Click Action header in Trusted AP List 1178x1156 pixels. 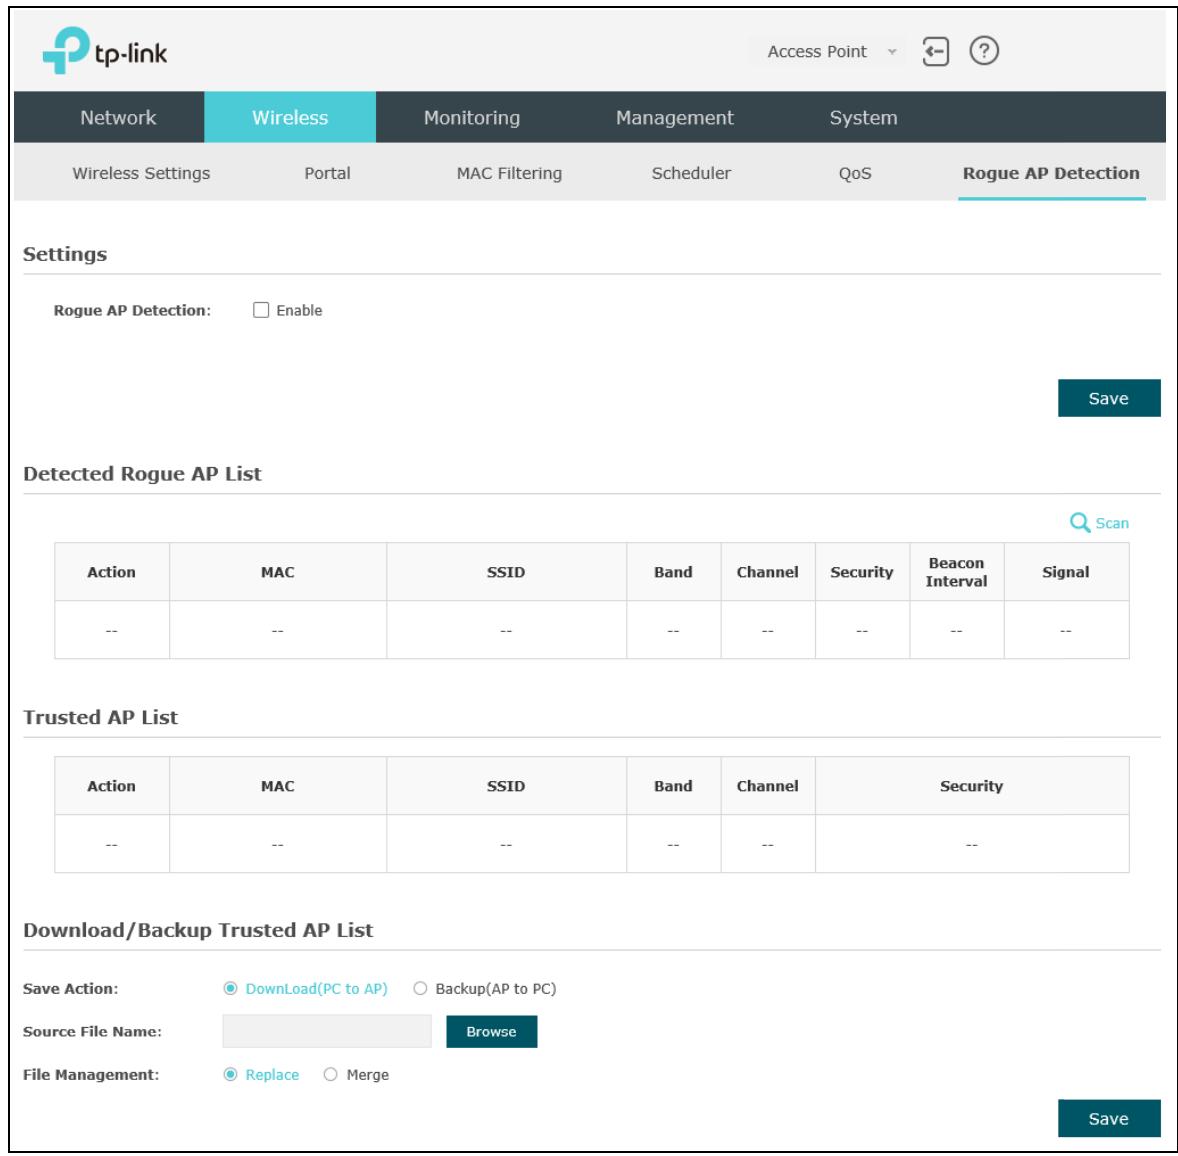(111, 786)
